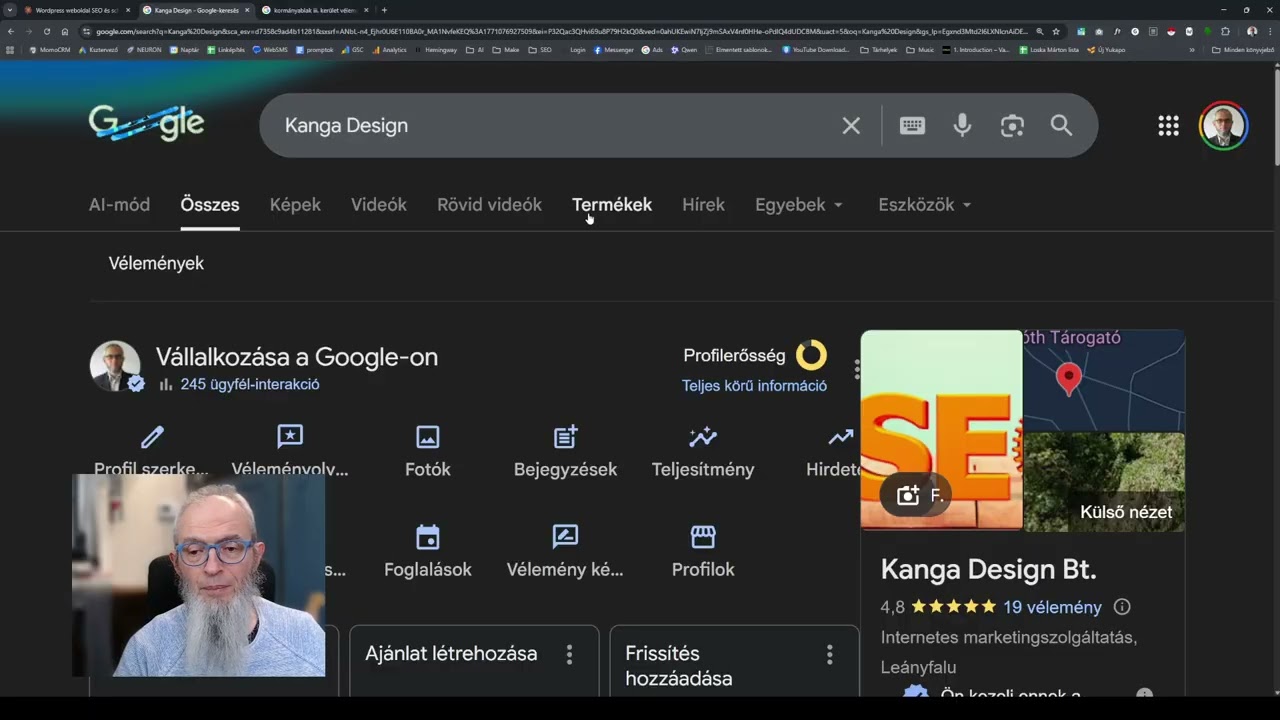This screenshot has height=720, width=1280.
Task: Click the Frissítés hozzáadása card
Action: tap(734, 660)
